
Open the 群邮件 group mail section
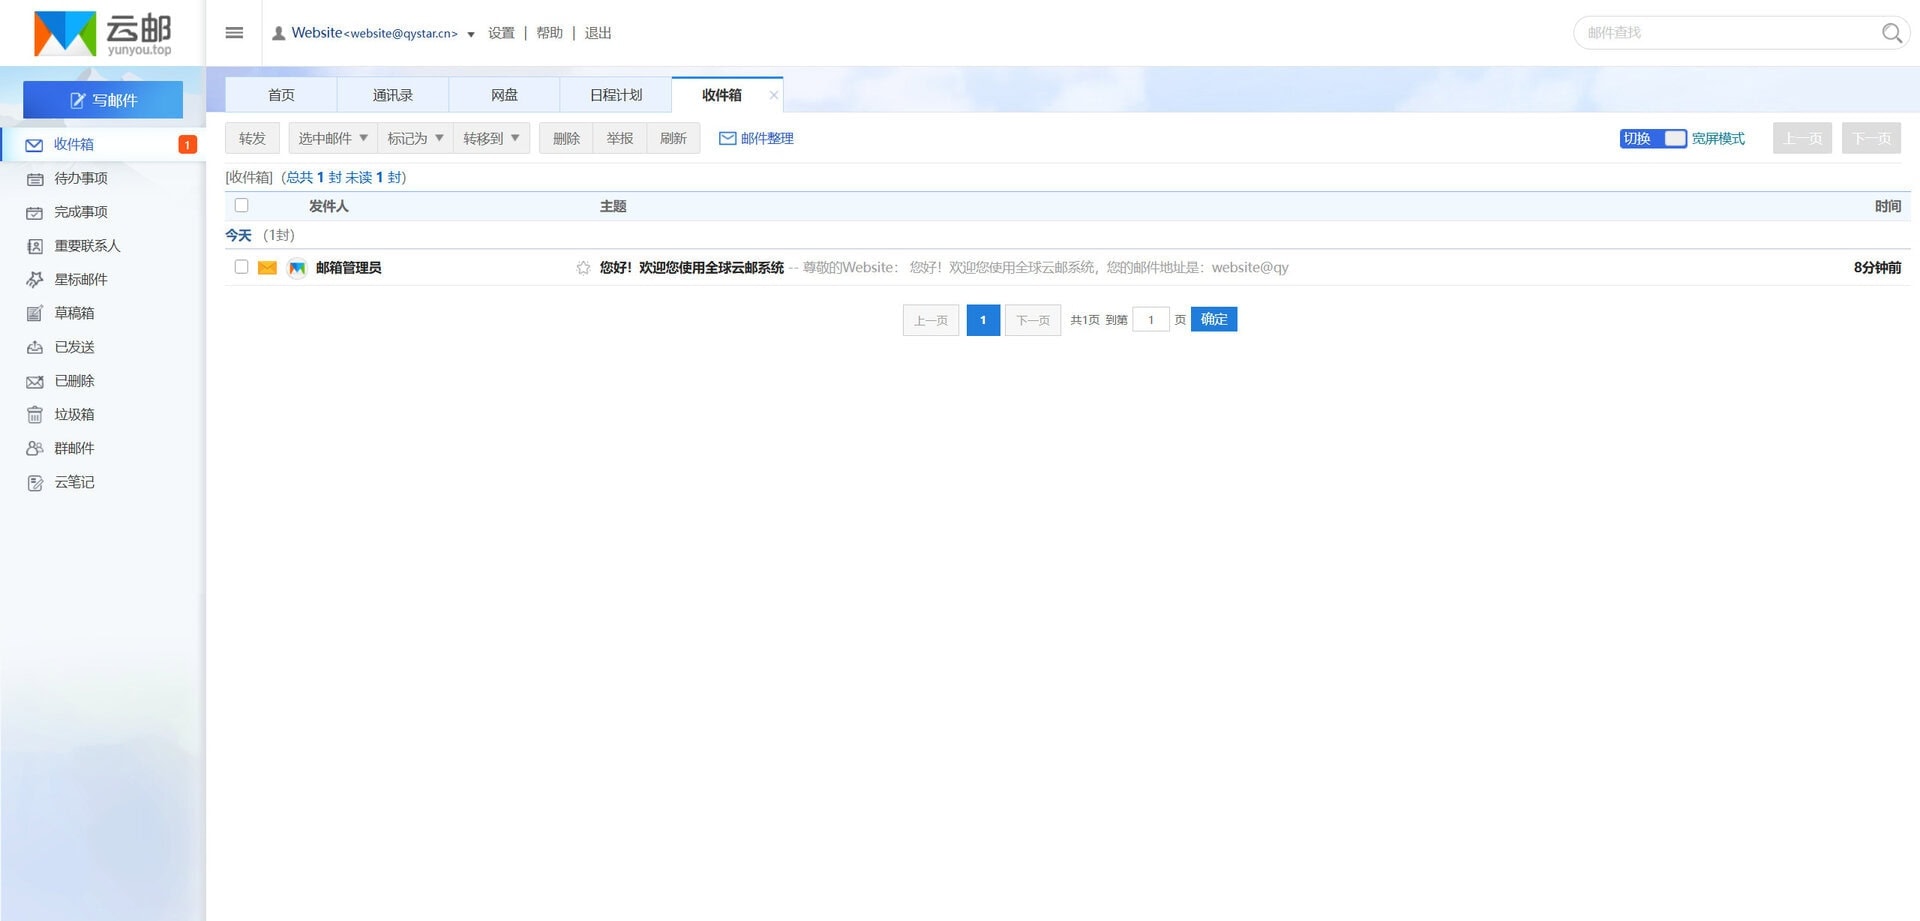[34, 448]
